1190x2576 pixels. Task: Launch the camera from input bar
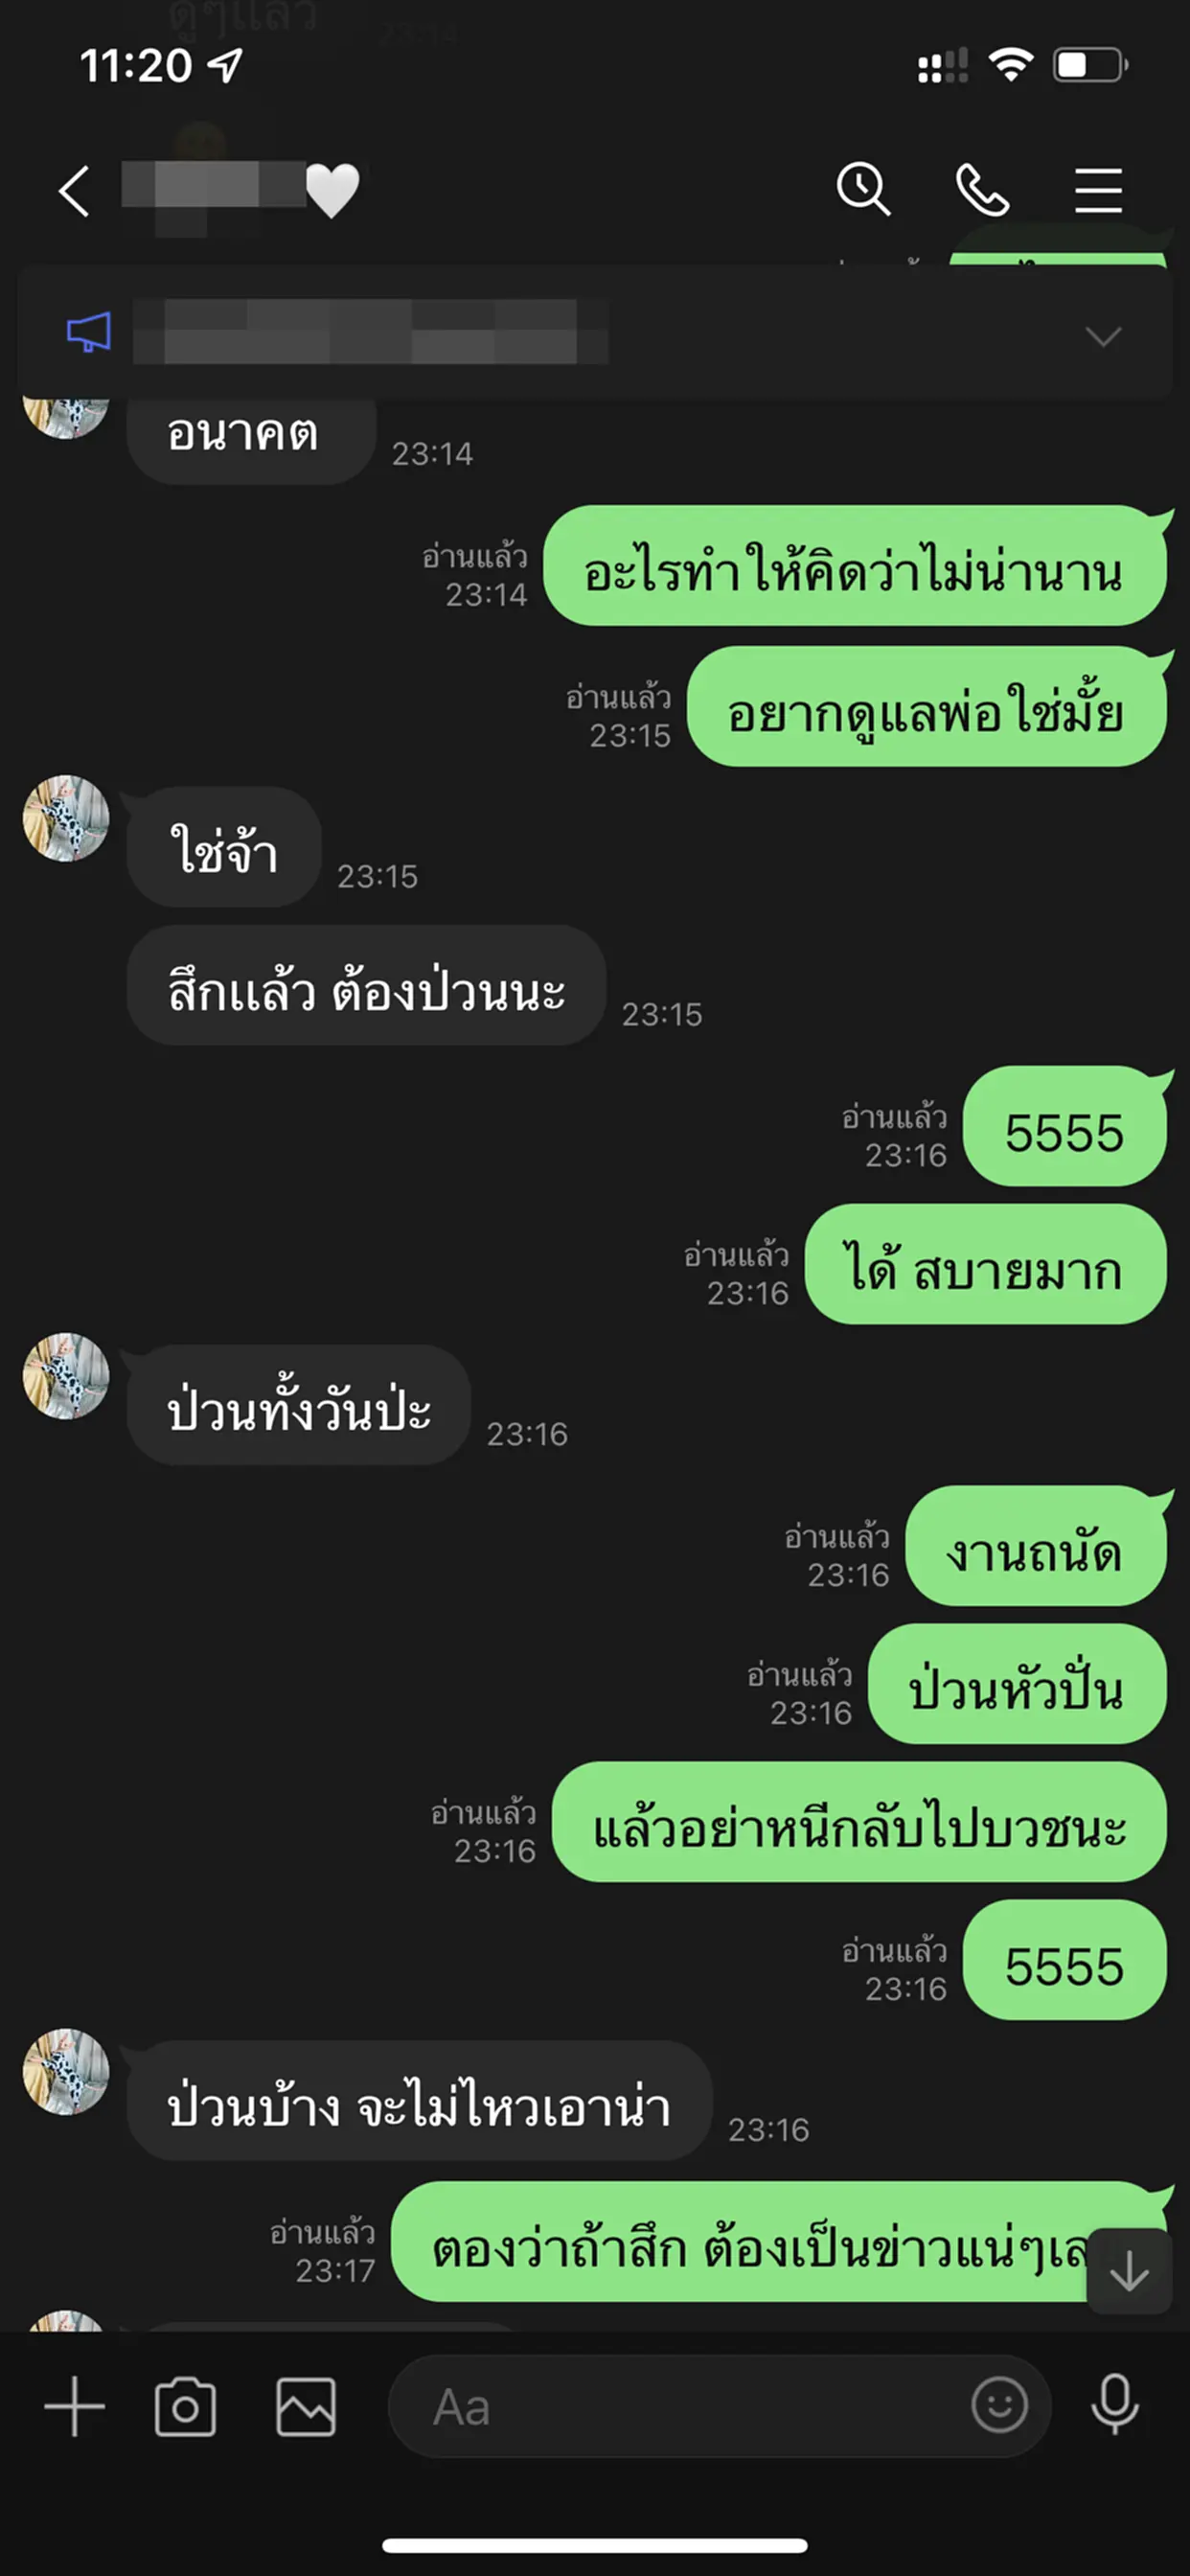(185, 2406)
